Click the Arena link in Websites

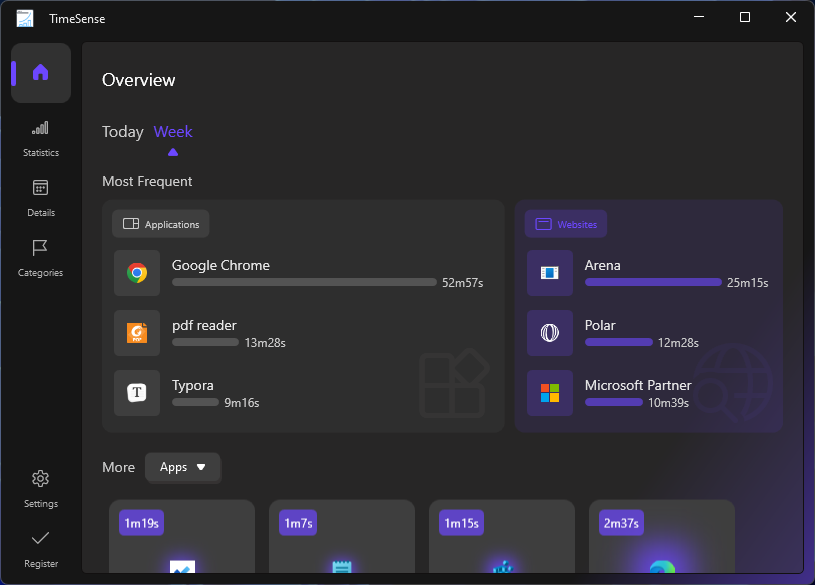tap(603, 265)
